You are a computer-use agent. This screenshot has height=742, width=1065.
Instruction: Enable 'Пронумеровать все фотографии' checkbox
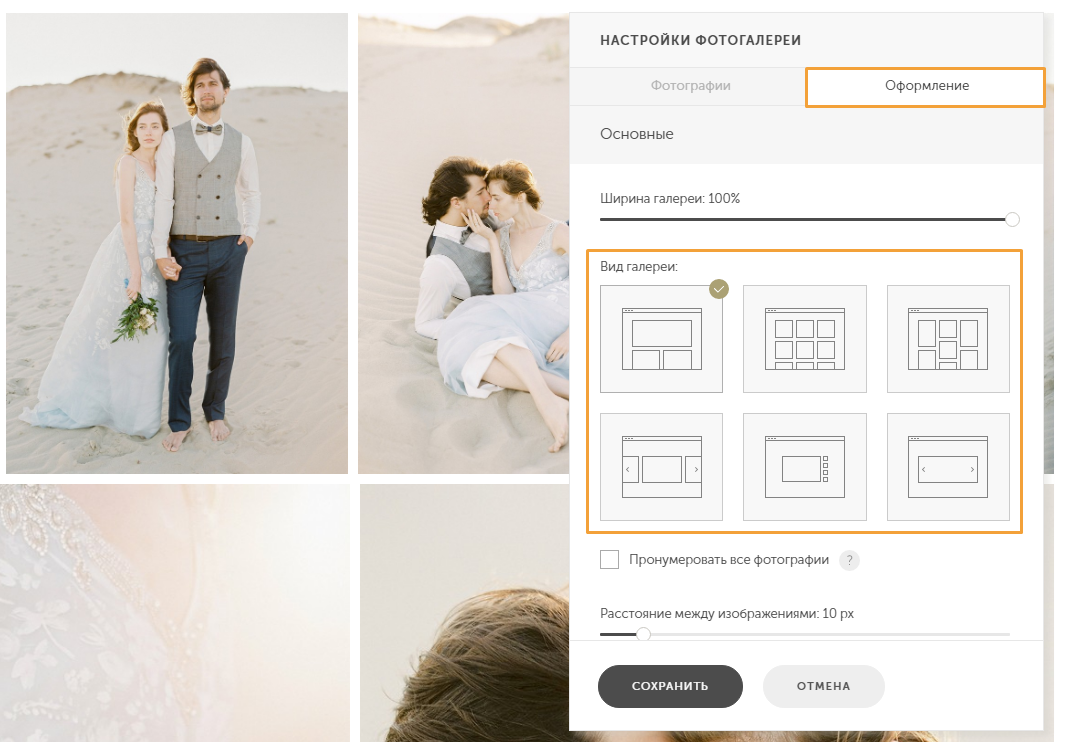[x=609, y=560]
